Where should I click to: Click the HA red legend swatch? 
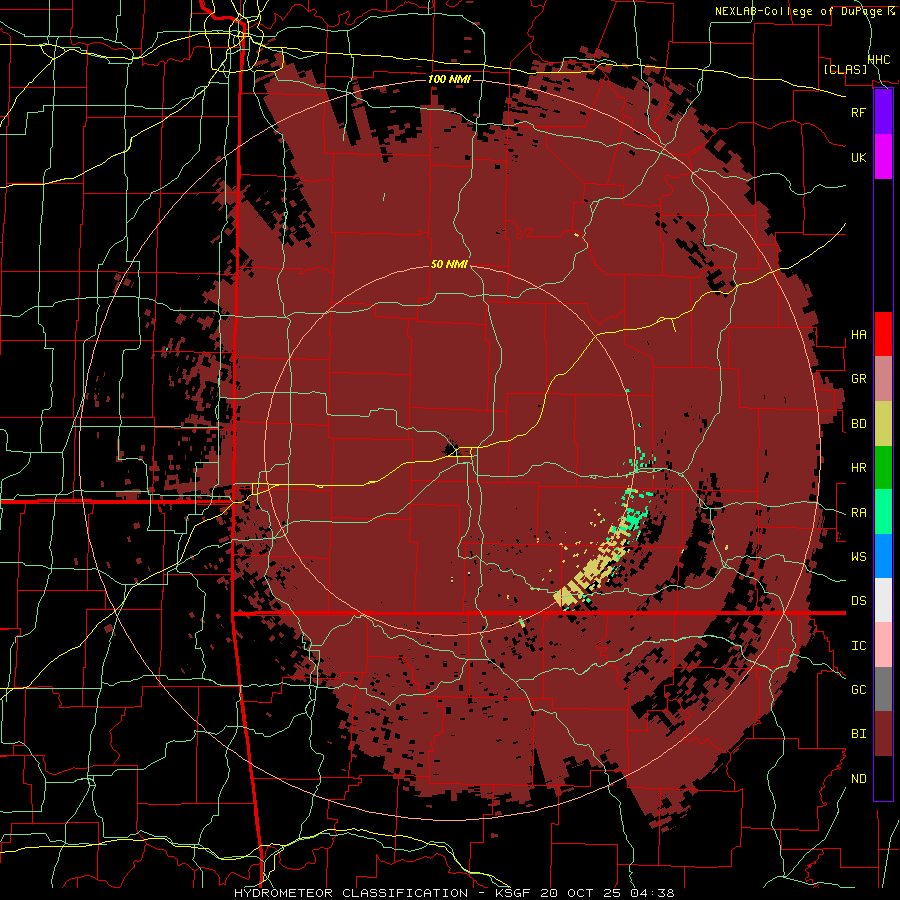tap(883, 334)
